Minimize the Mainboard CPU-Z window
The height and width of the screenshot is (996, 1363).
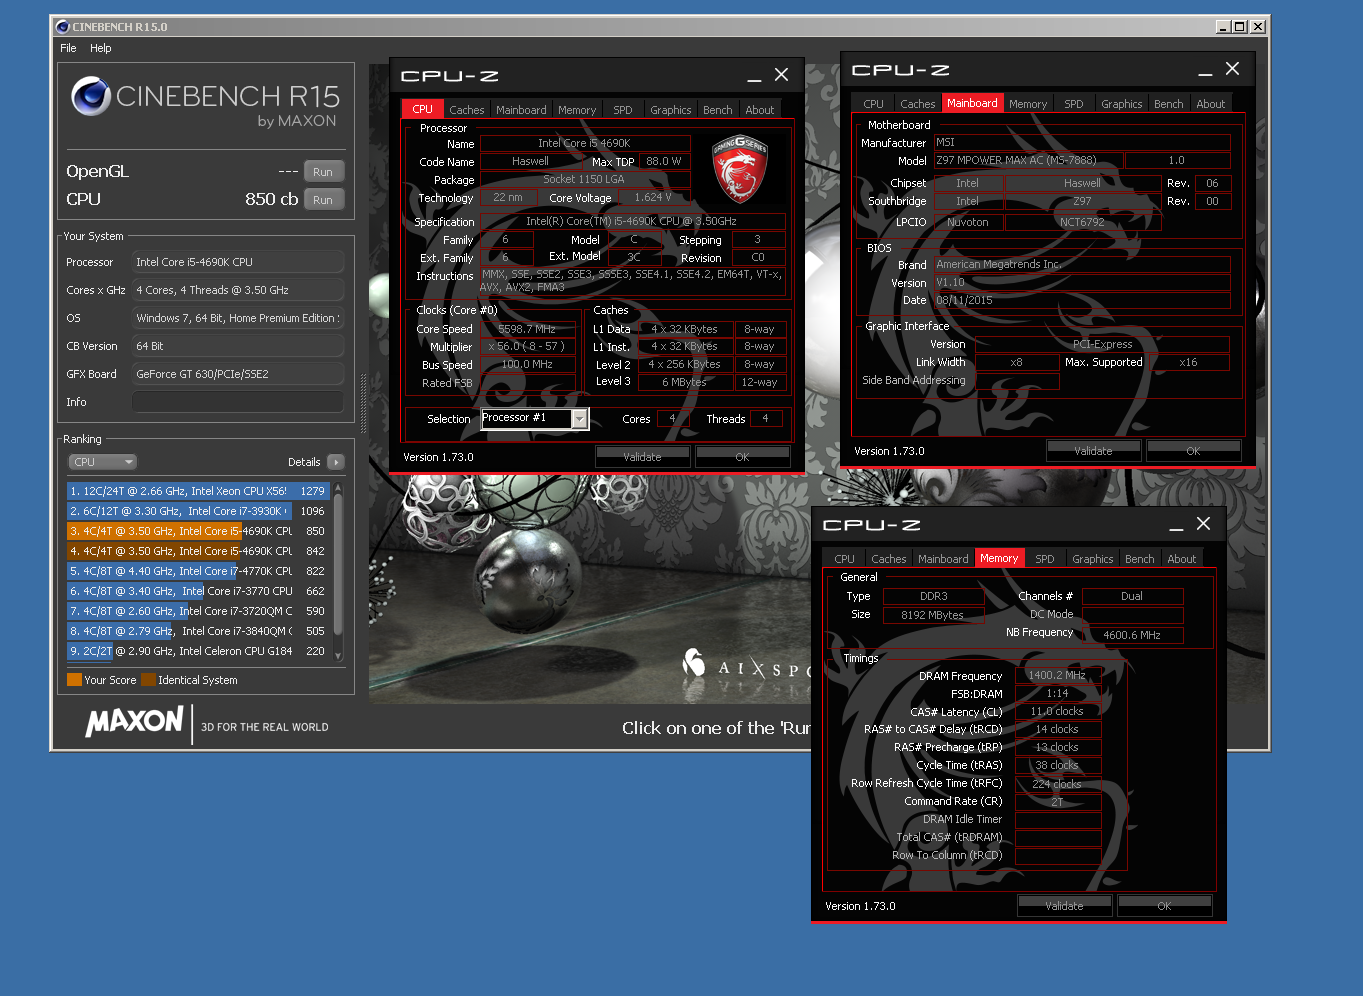(x=1204, y=71)
